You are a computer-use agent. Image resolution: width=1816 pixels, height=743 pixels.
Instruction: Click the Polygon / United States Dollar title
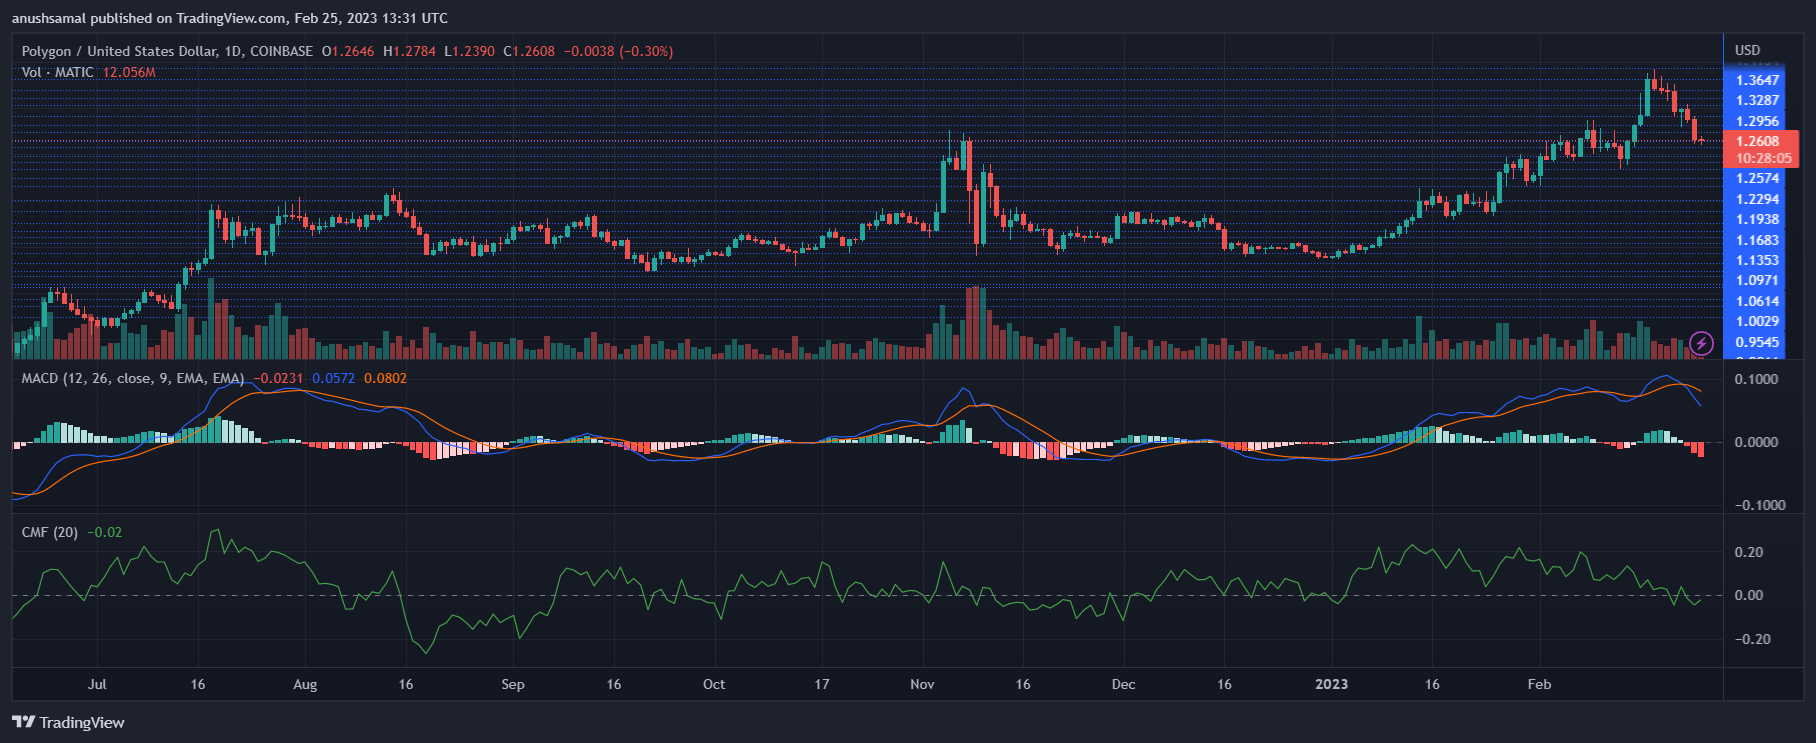click(167, 51)
